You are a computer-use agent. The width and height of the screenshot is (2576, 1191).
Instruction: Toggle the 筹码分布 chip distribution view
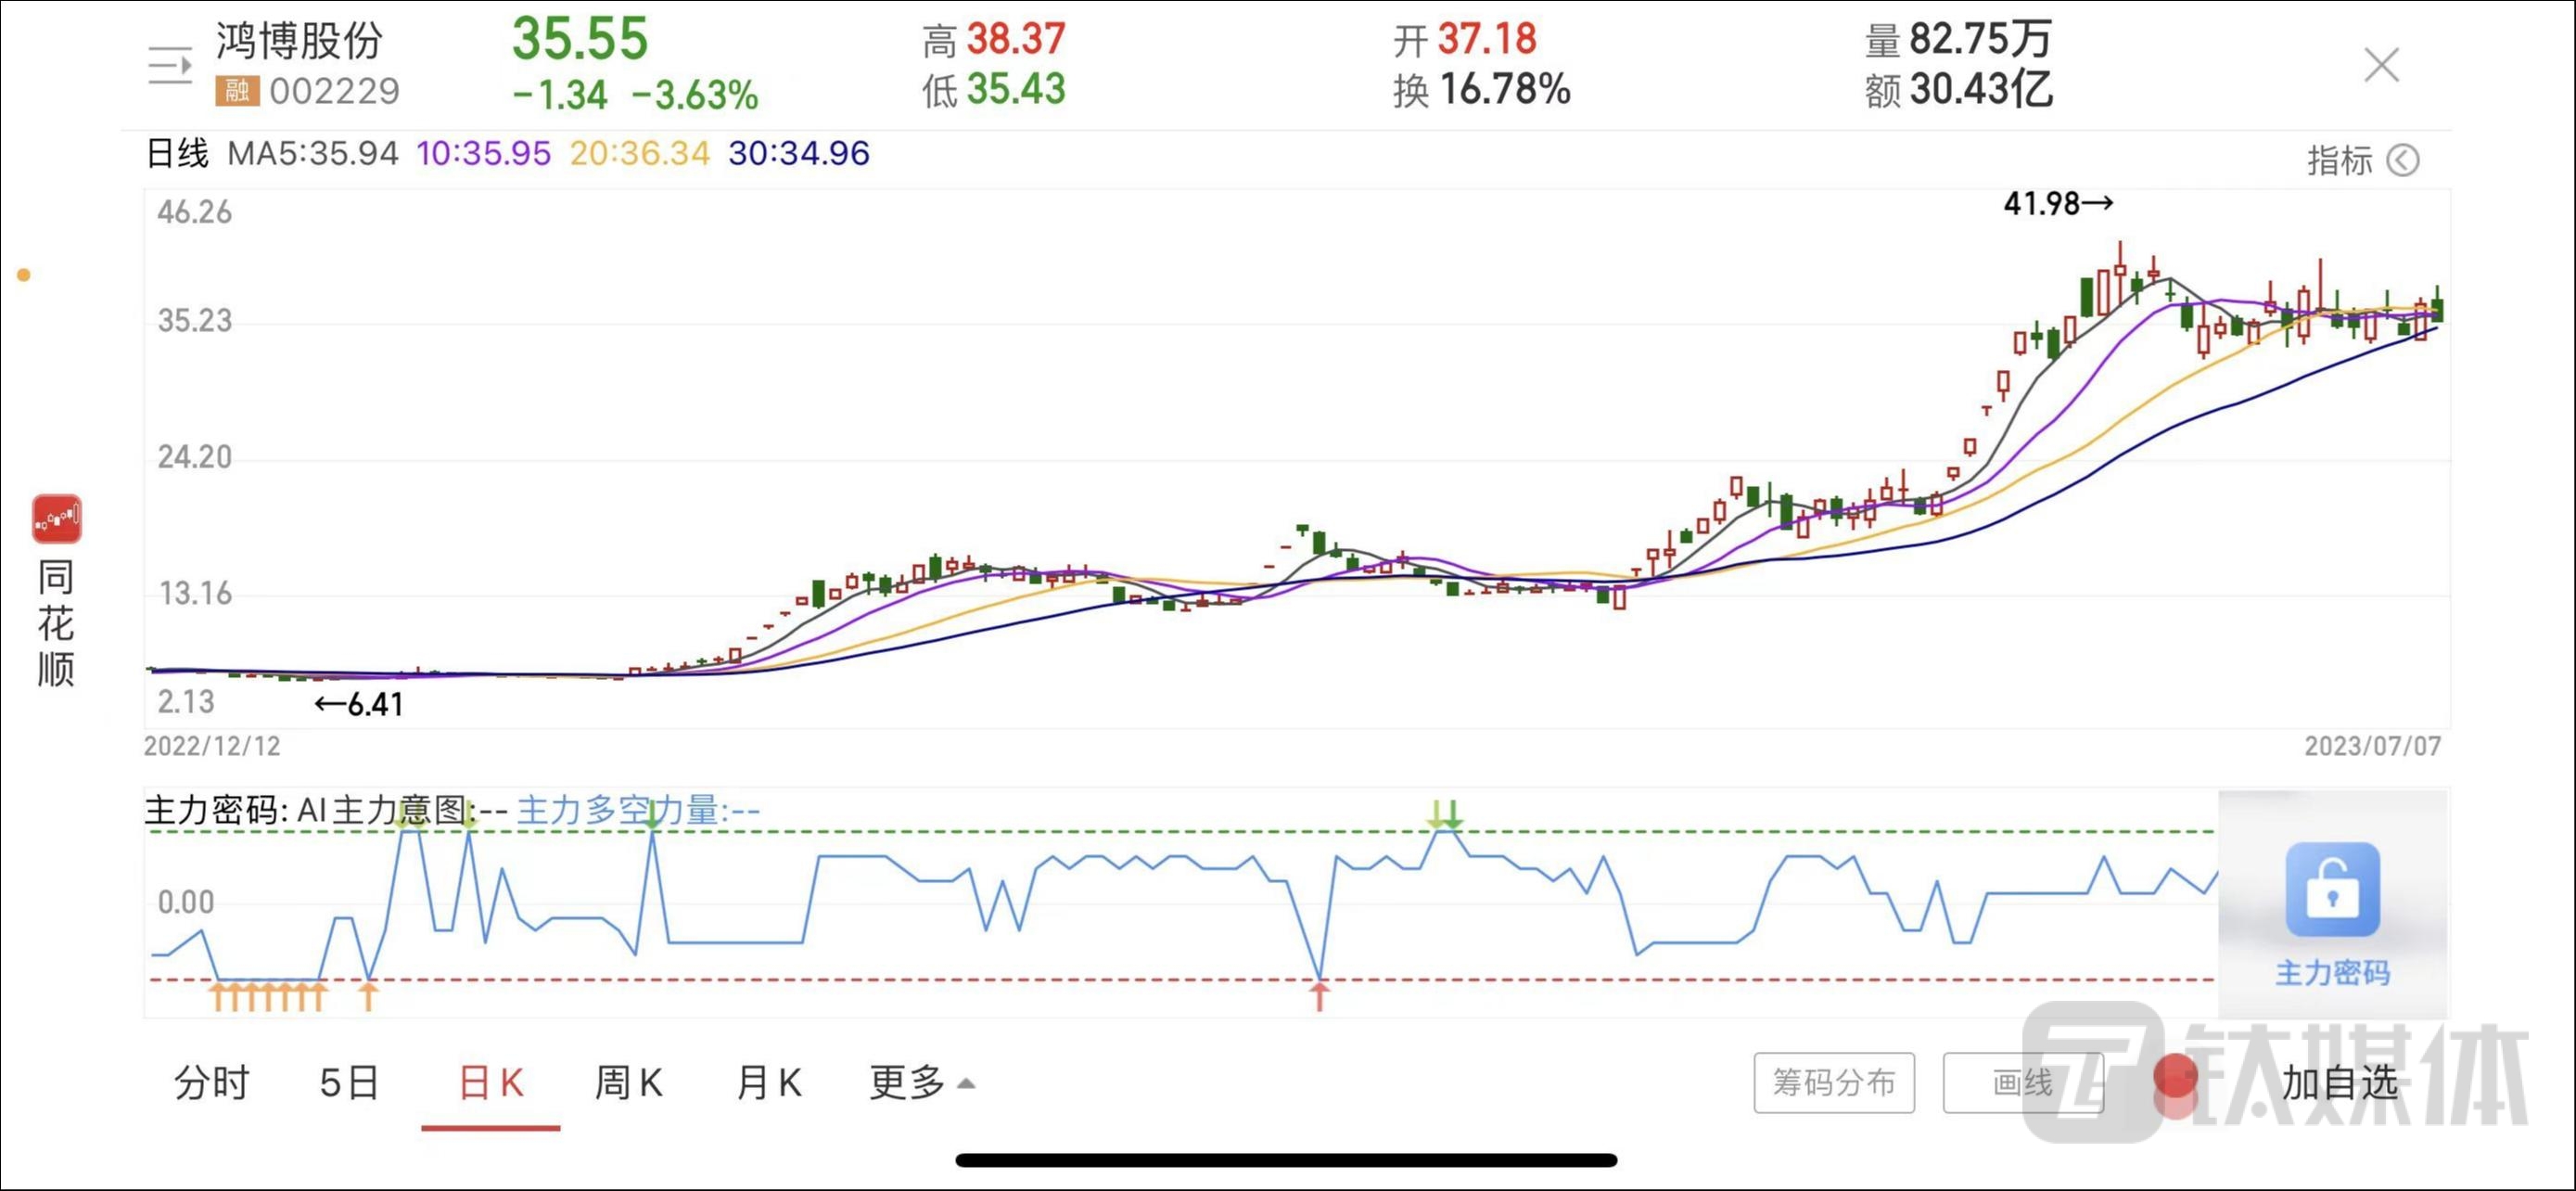[1833, 1082]
